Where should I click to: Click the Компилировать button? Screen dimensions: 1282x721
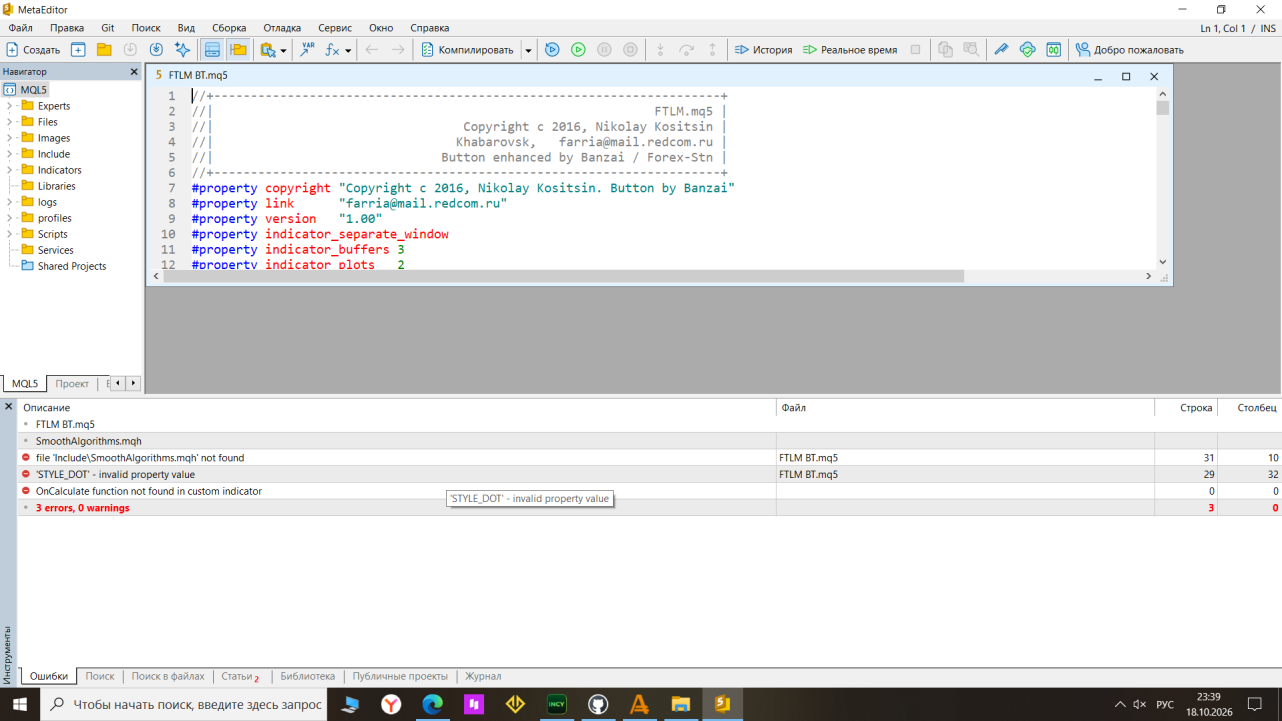467,49
